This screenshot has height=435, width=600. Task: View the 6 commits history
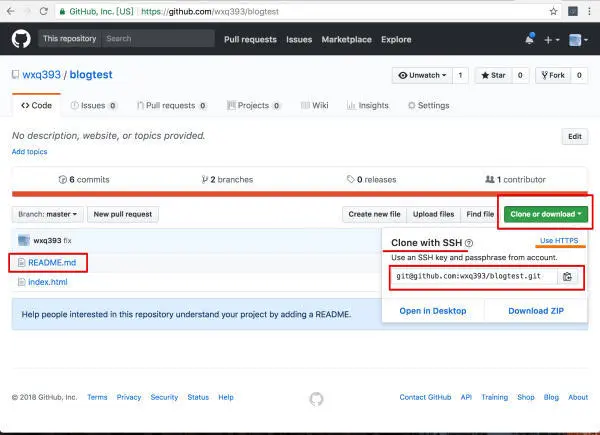pos(84,179)
